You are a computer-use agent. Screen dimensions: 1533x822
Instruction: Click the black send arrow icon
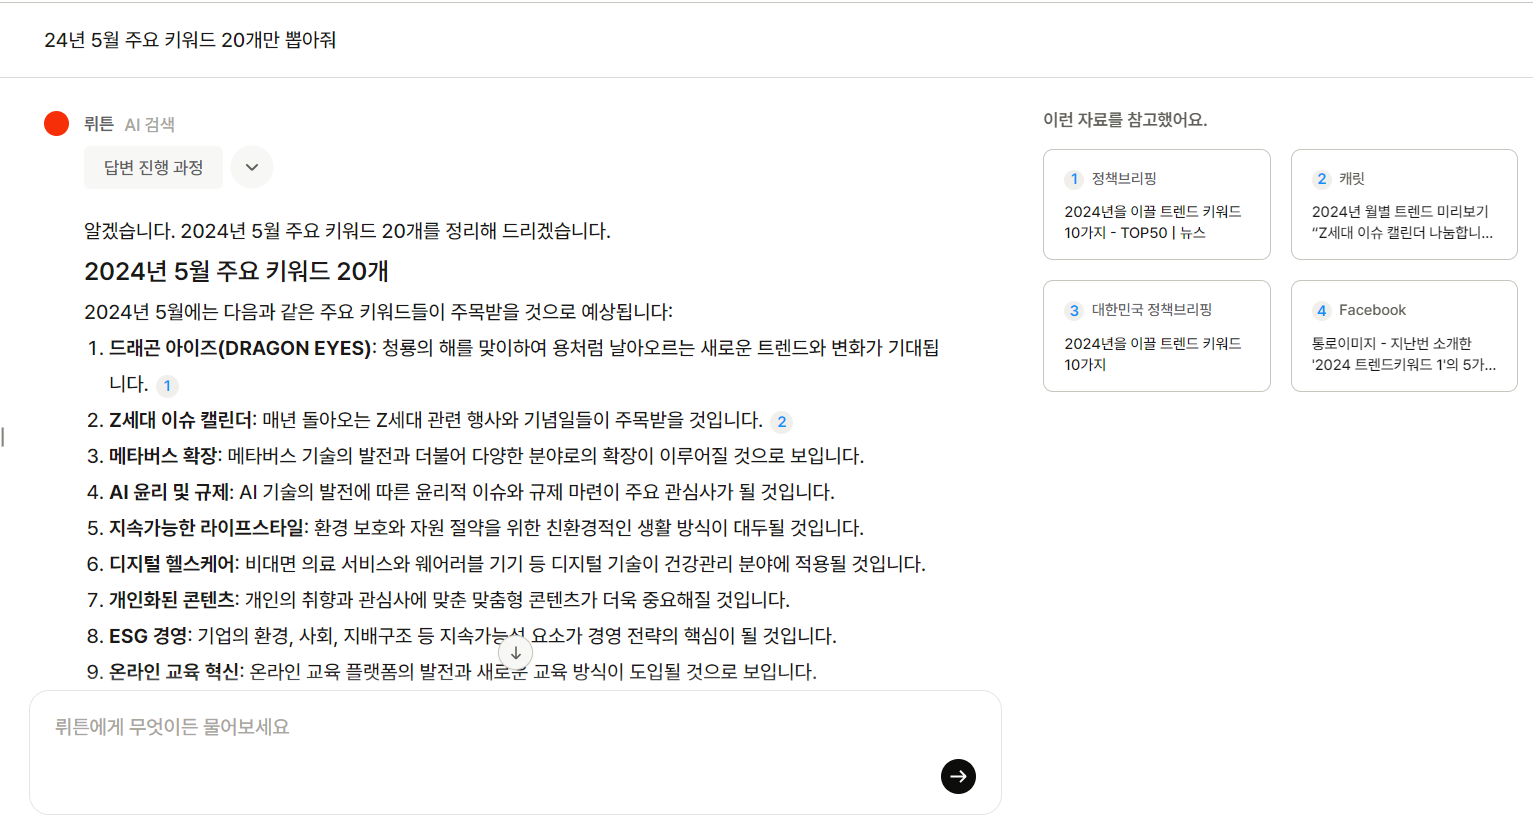(x=957, y=777)
